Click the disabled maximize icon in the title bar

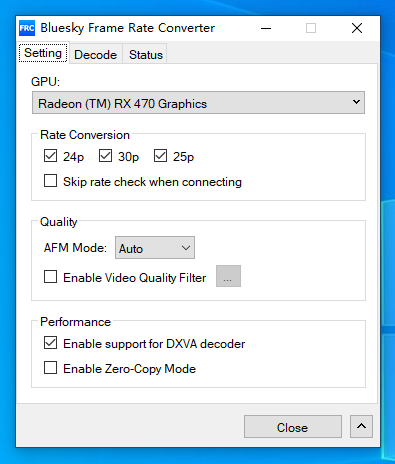pos(311,28)
